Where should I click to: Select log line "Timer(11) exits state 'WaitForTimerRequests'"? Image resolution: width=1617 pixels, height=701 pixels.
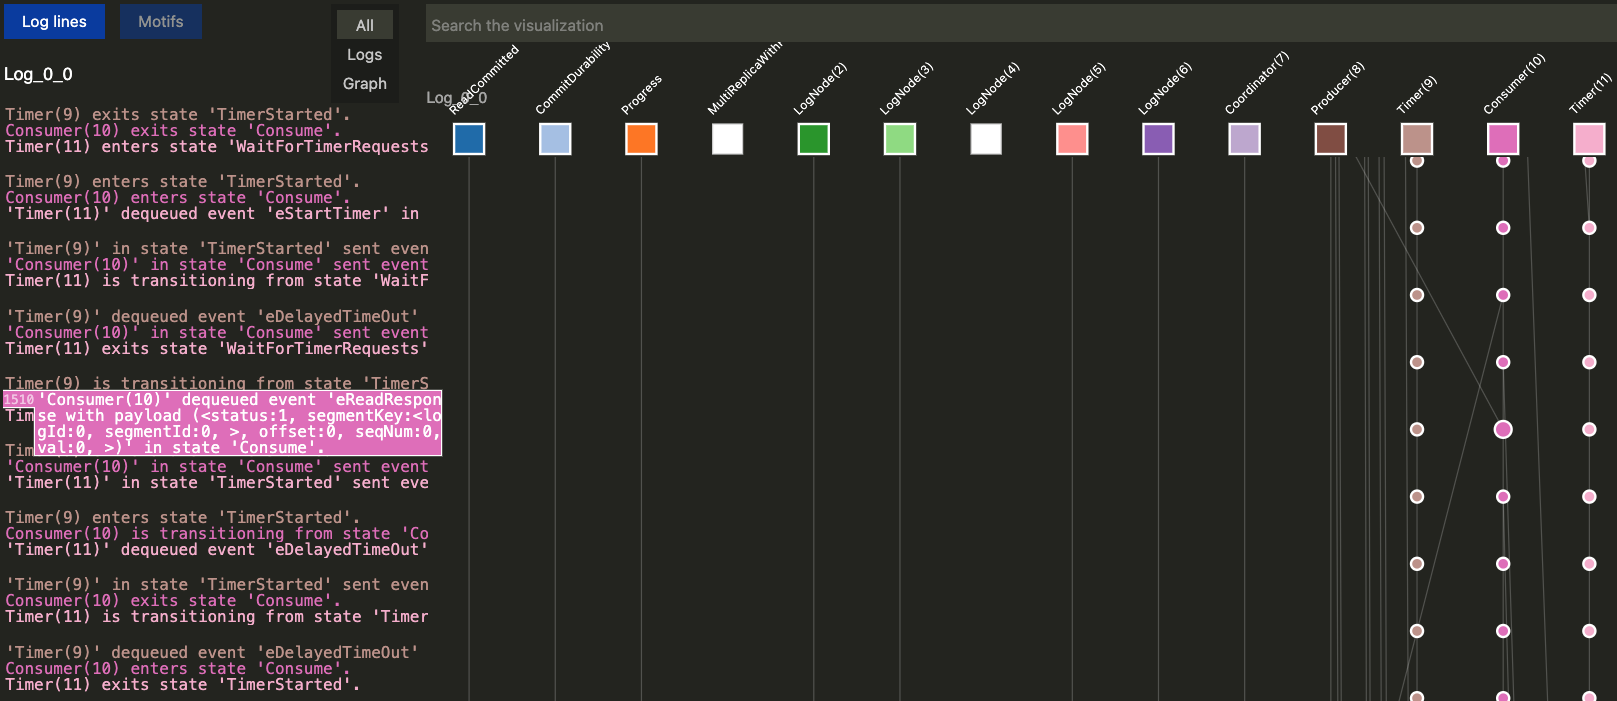pyautogui.click(x=217, y=348)
